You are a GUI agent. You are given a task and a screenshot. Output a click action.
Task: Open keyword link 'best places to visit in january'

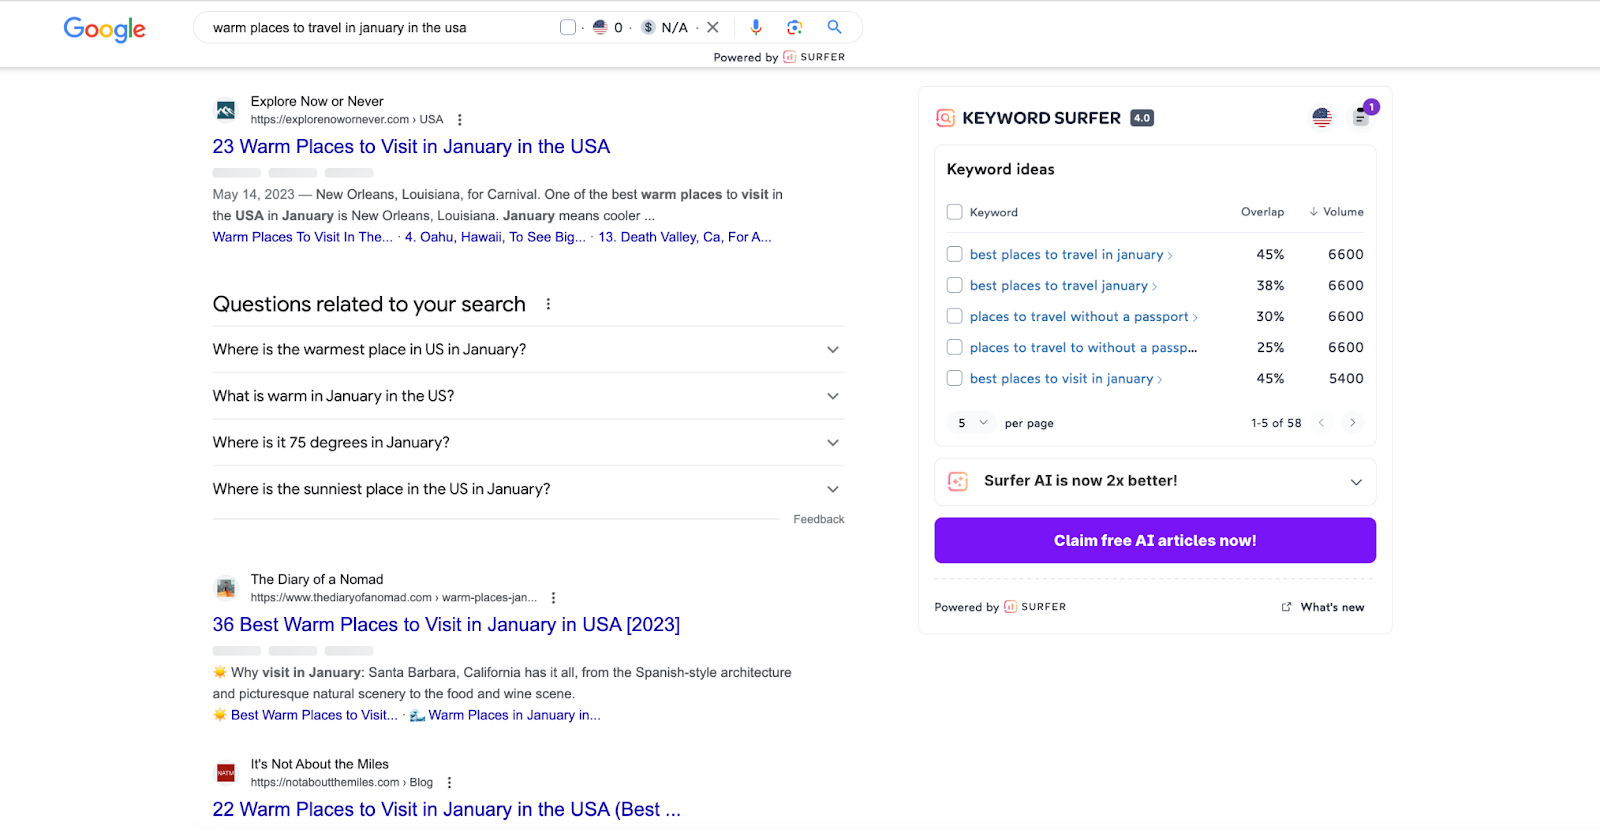click(1061, 379)
